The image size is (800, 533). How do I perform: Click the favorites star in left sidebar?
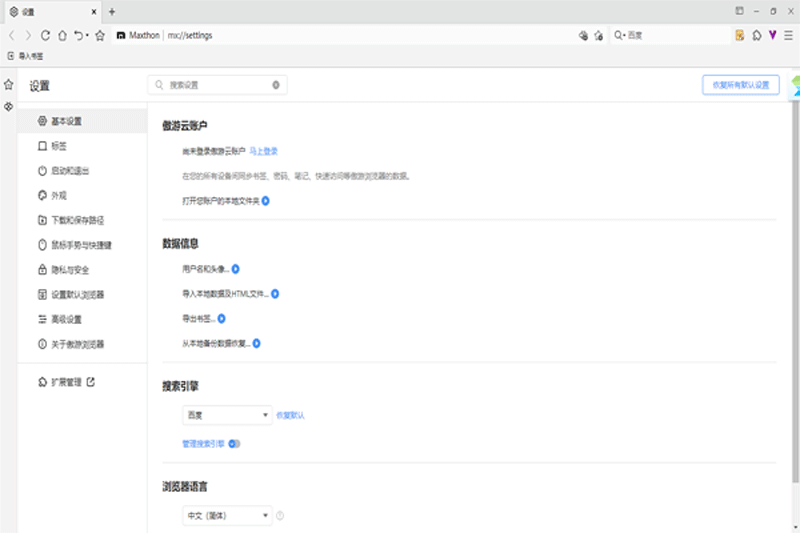tap(8, 85)
